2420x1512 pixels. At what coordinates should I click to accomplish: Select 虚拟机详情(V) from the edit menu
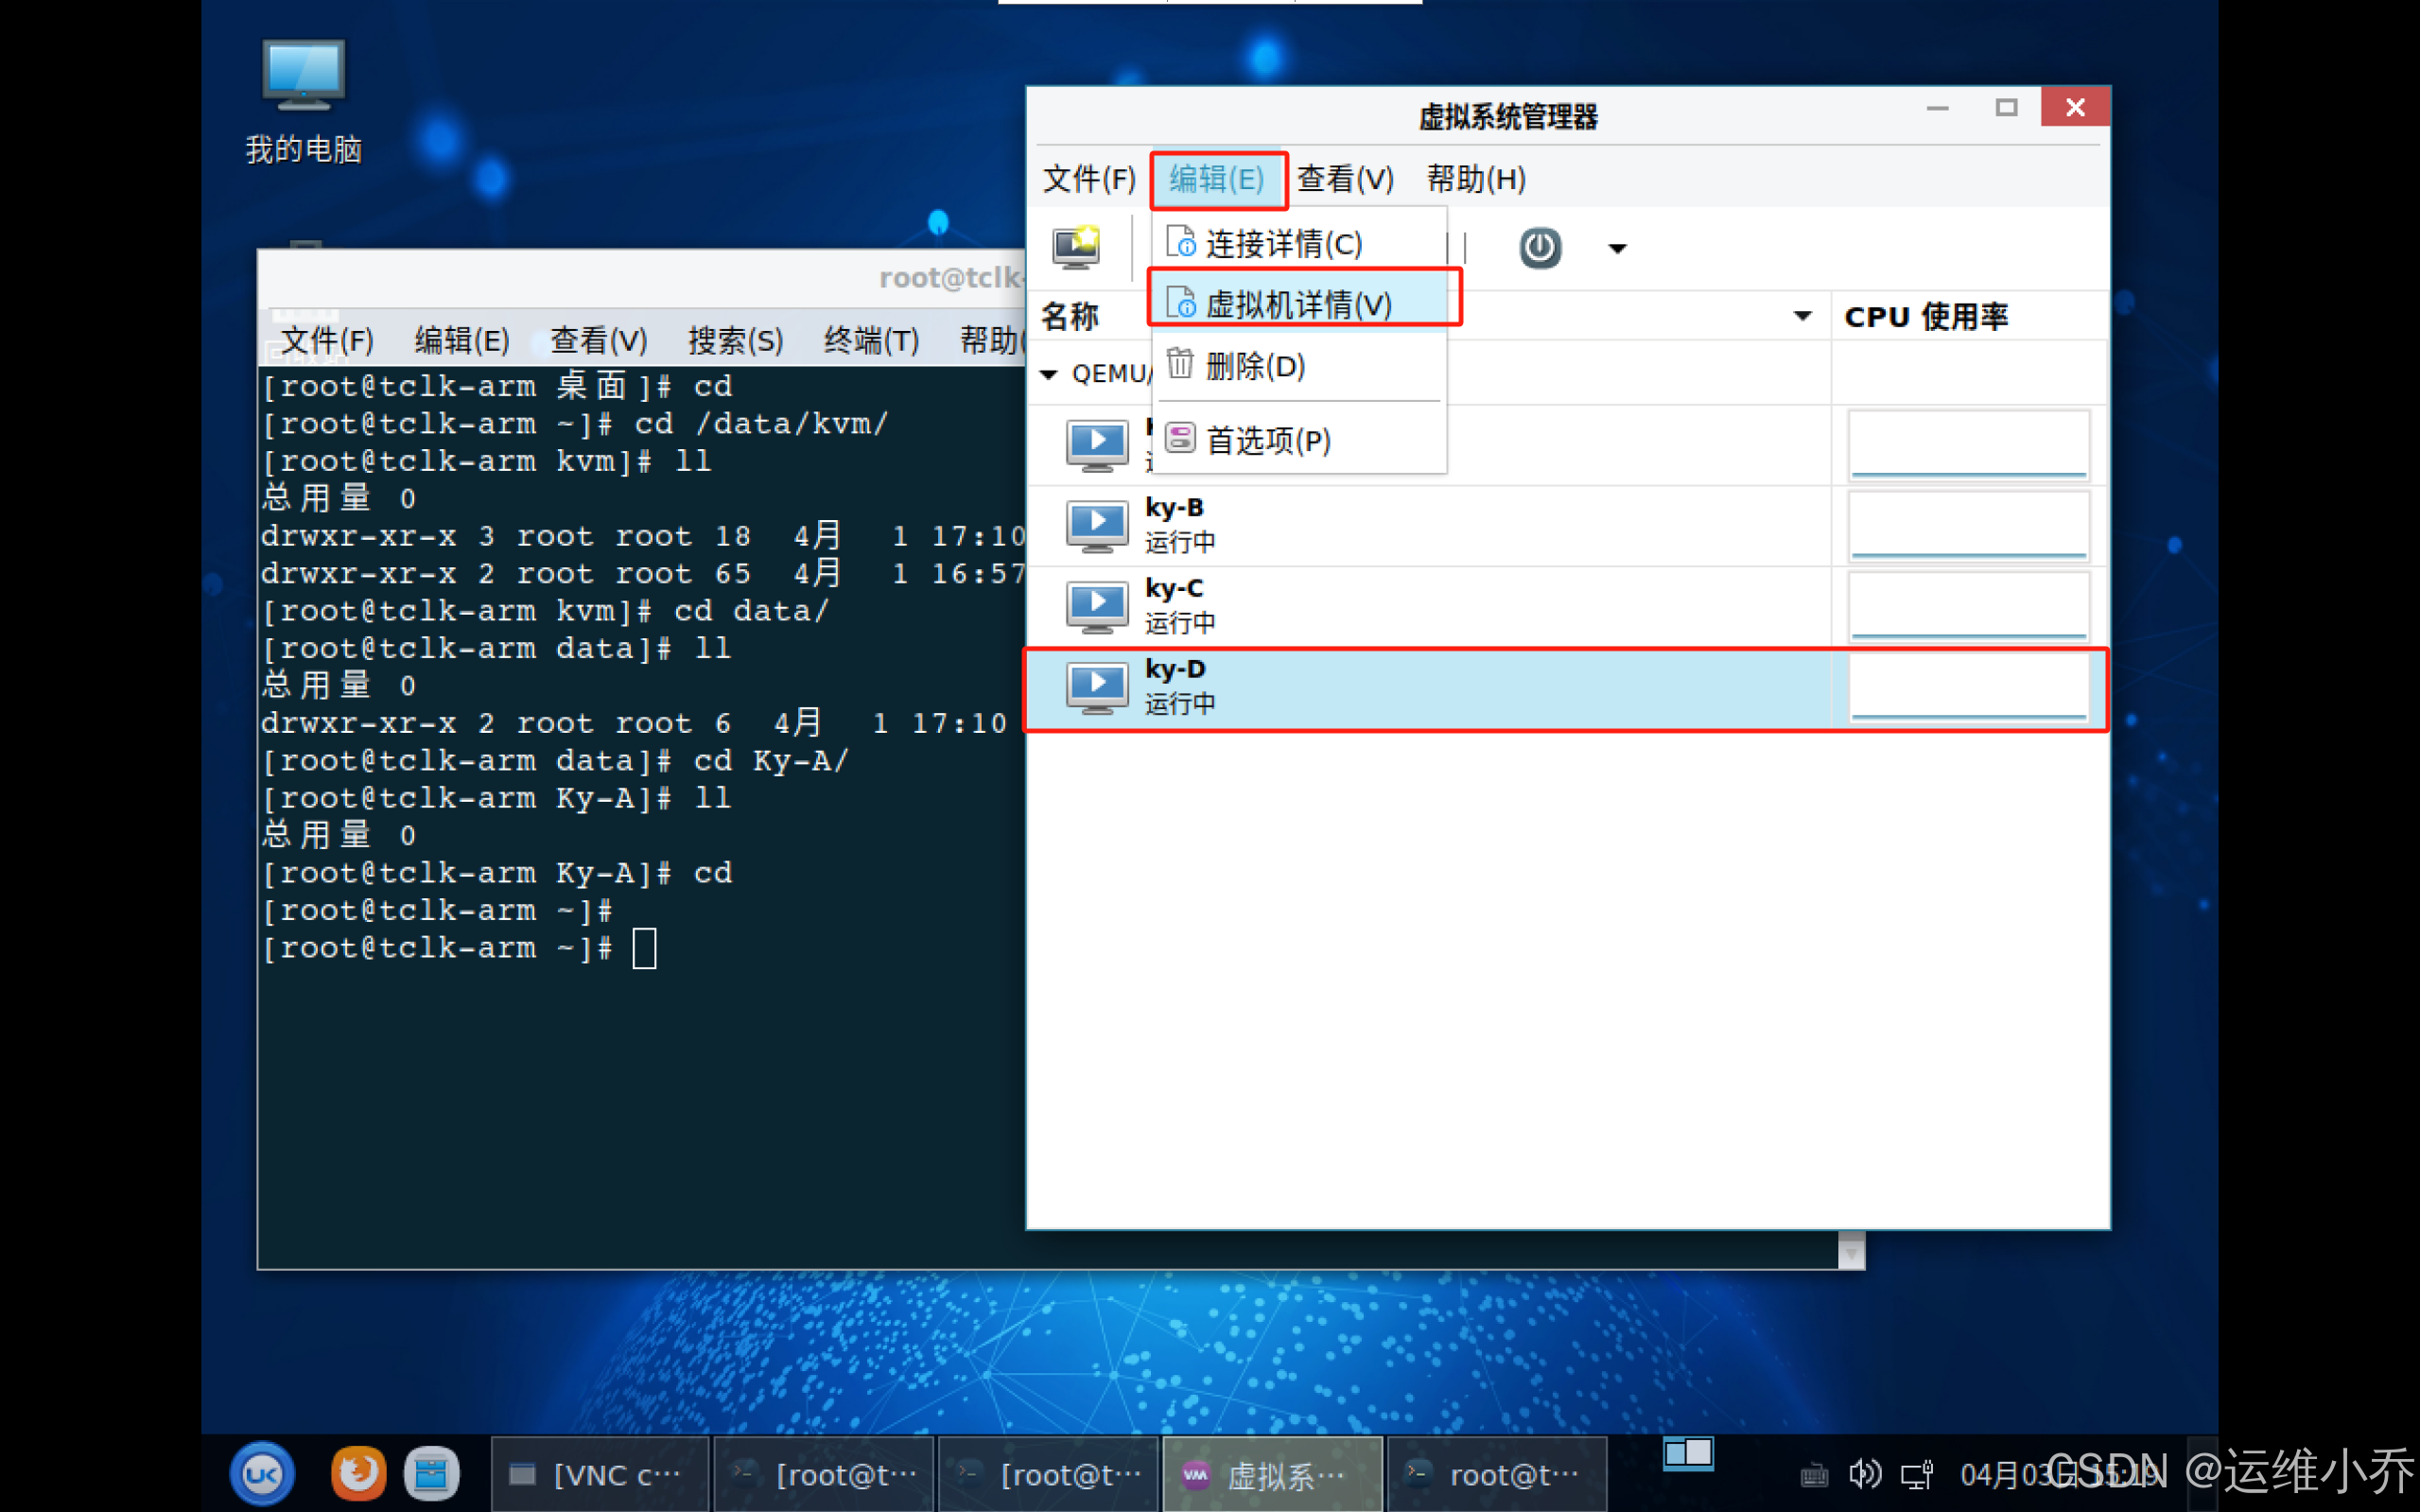(x=1298, y=303)
